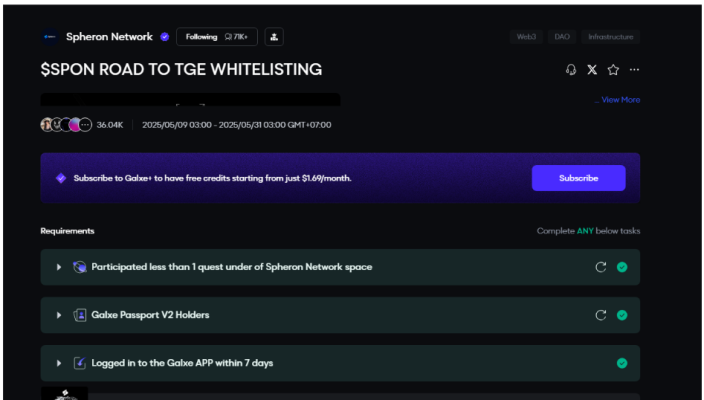Click the green check on Galxe Passport task
Viewport: 704px width, 400px height.
click(622, 315)
